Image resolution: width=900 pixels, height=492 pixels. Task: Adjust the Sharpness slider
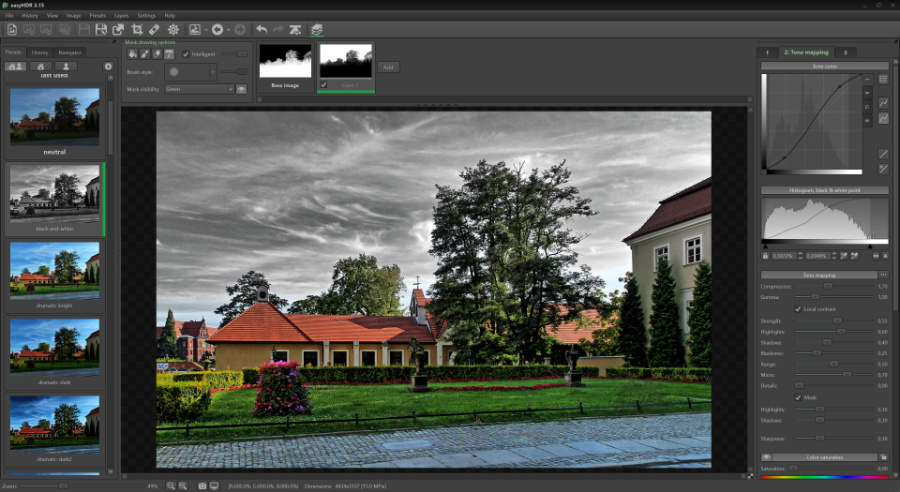click(833, 438)
